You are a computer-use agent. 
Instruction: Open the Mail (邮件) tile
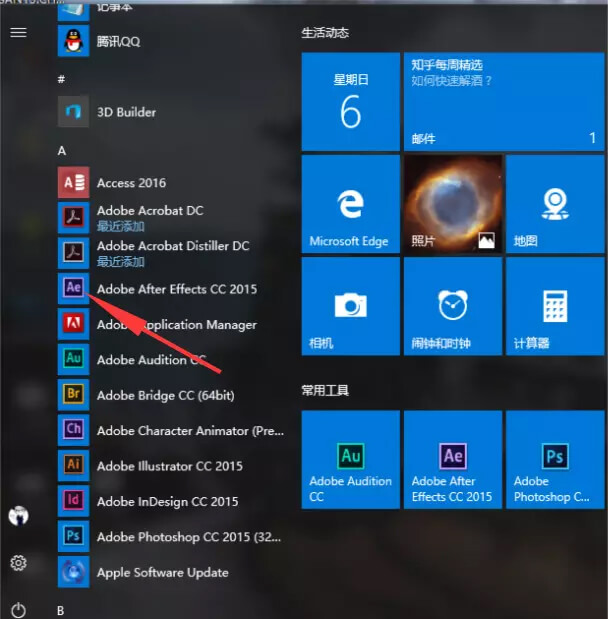(x=504, y=101)
